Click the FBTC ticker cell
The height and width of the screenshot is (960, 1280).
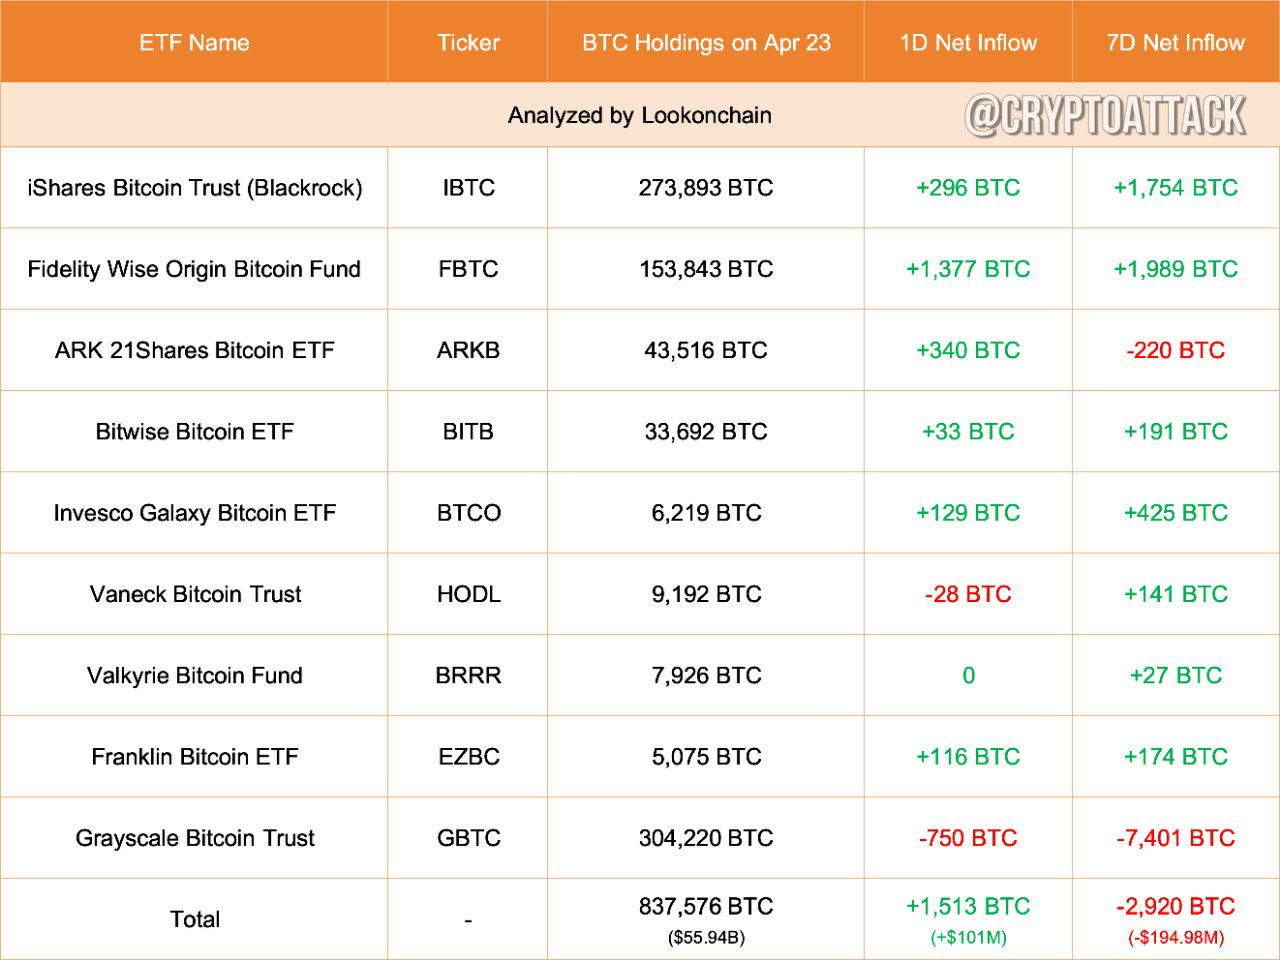[468, 269]
